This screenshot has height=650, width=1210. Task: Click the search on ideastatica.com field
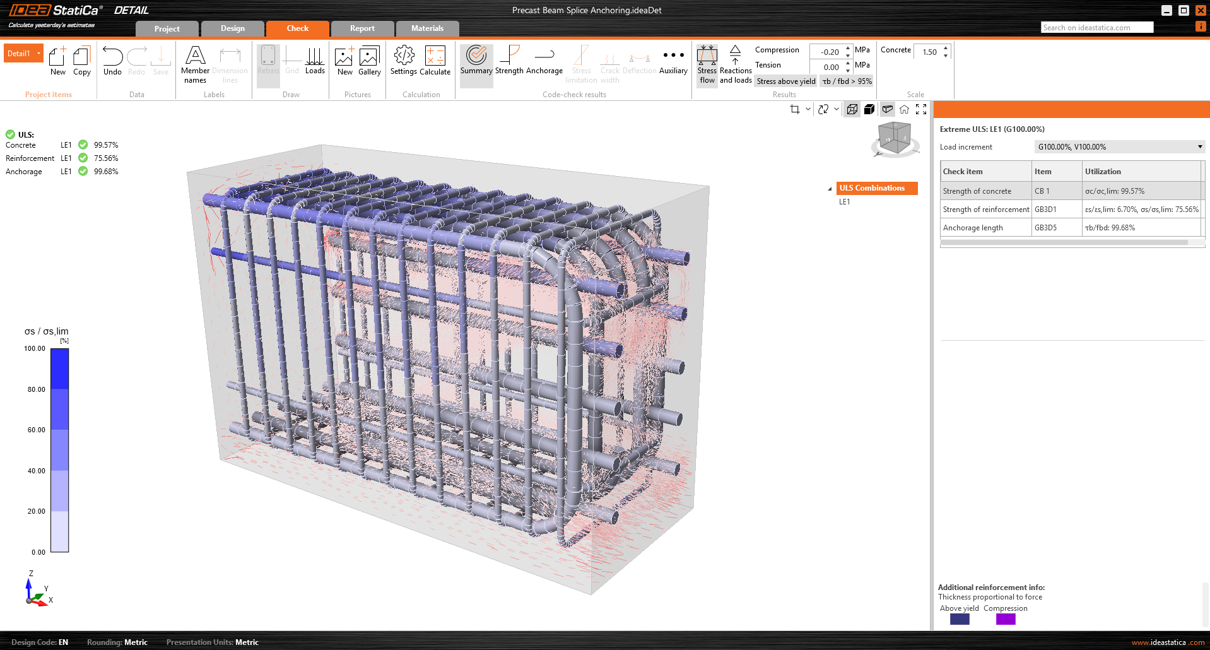1096,27
